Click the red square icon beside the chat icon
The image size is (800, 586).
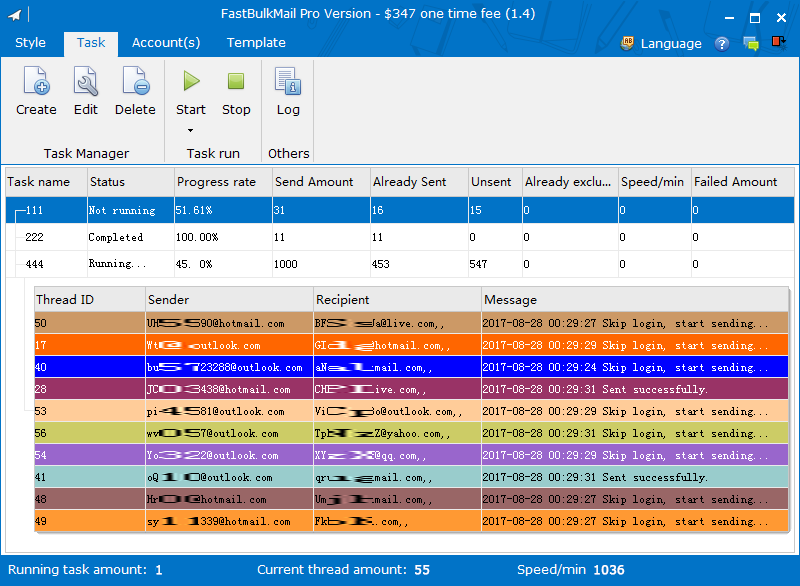(x=779, y=42)
